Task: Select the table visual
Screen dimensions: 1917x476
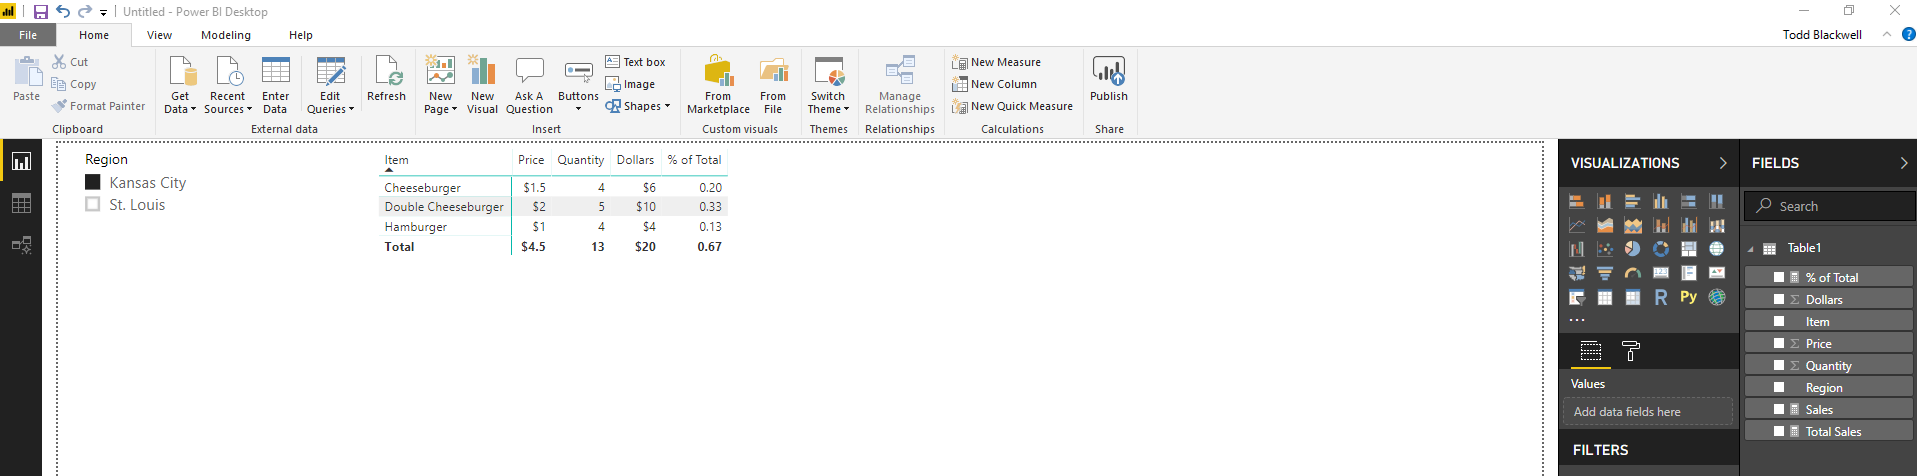Action: tap(1605, 297)
